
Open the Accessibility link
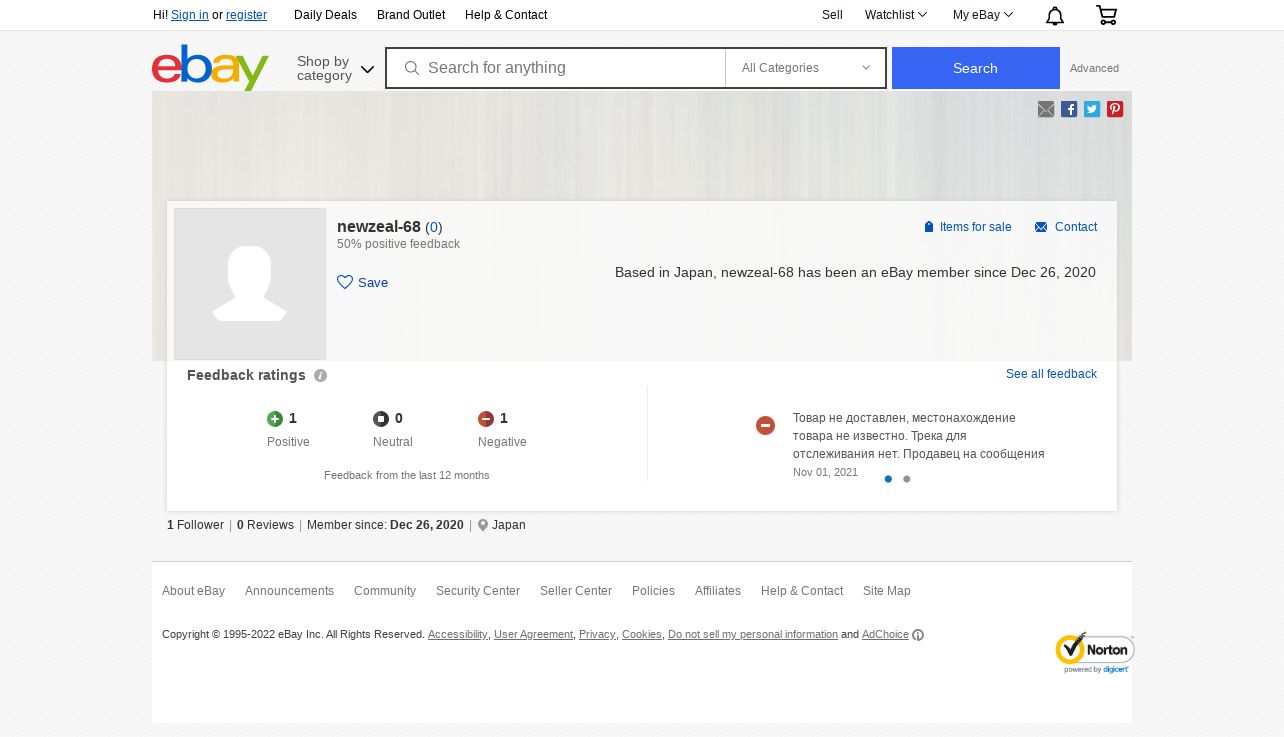pyautogui.click(x=458, y=635)
